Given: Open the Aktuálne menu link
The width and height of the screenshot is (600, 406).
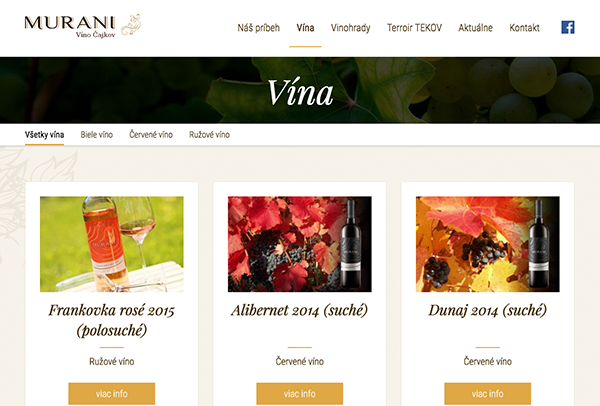Looking at the screenshot, I should 476,28.
